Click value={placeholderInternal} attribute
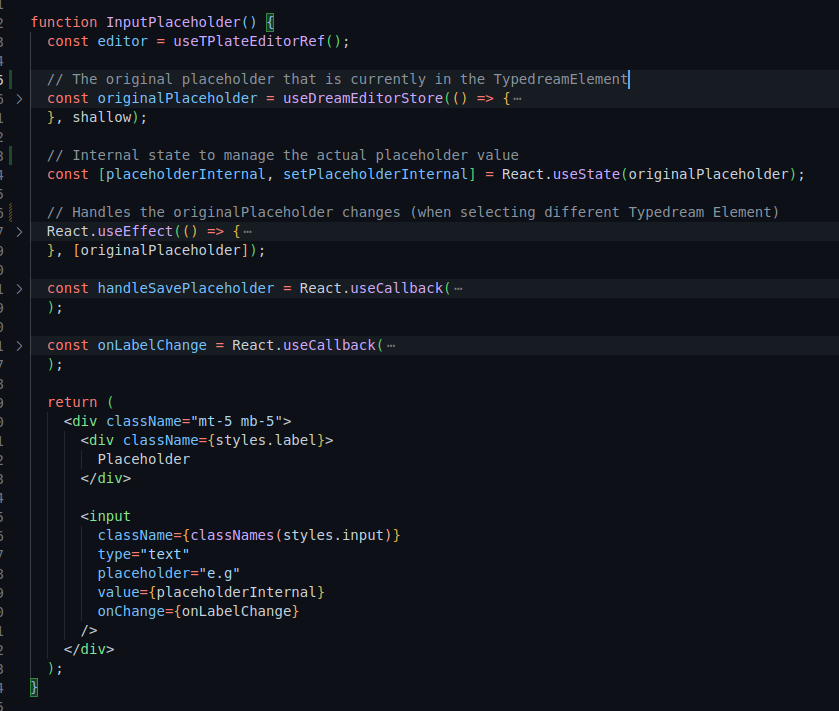The height and width of the screenshot is (711, 839). click(x=211, y=592)
